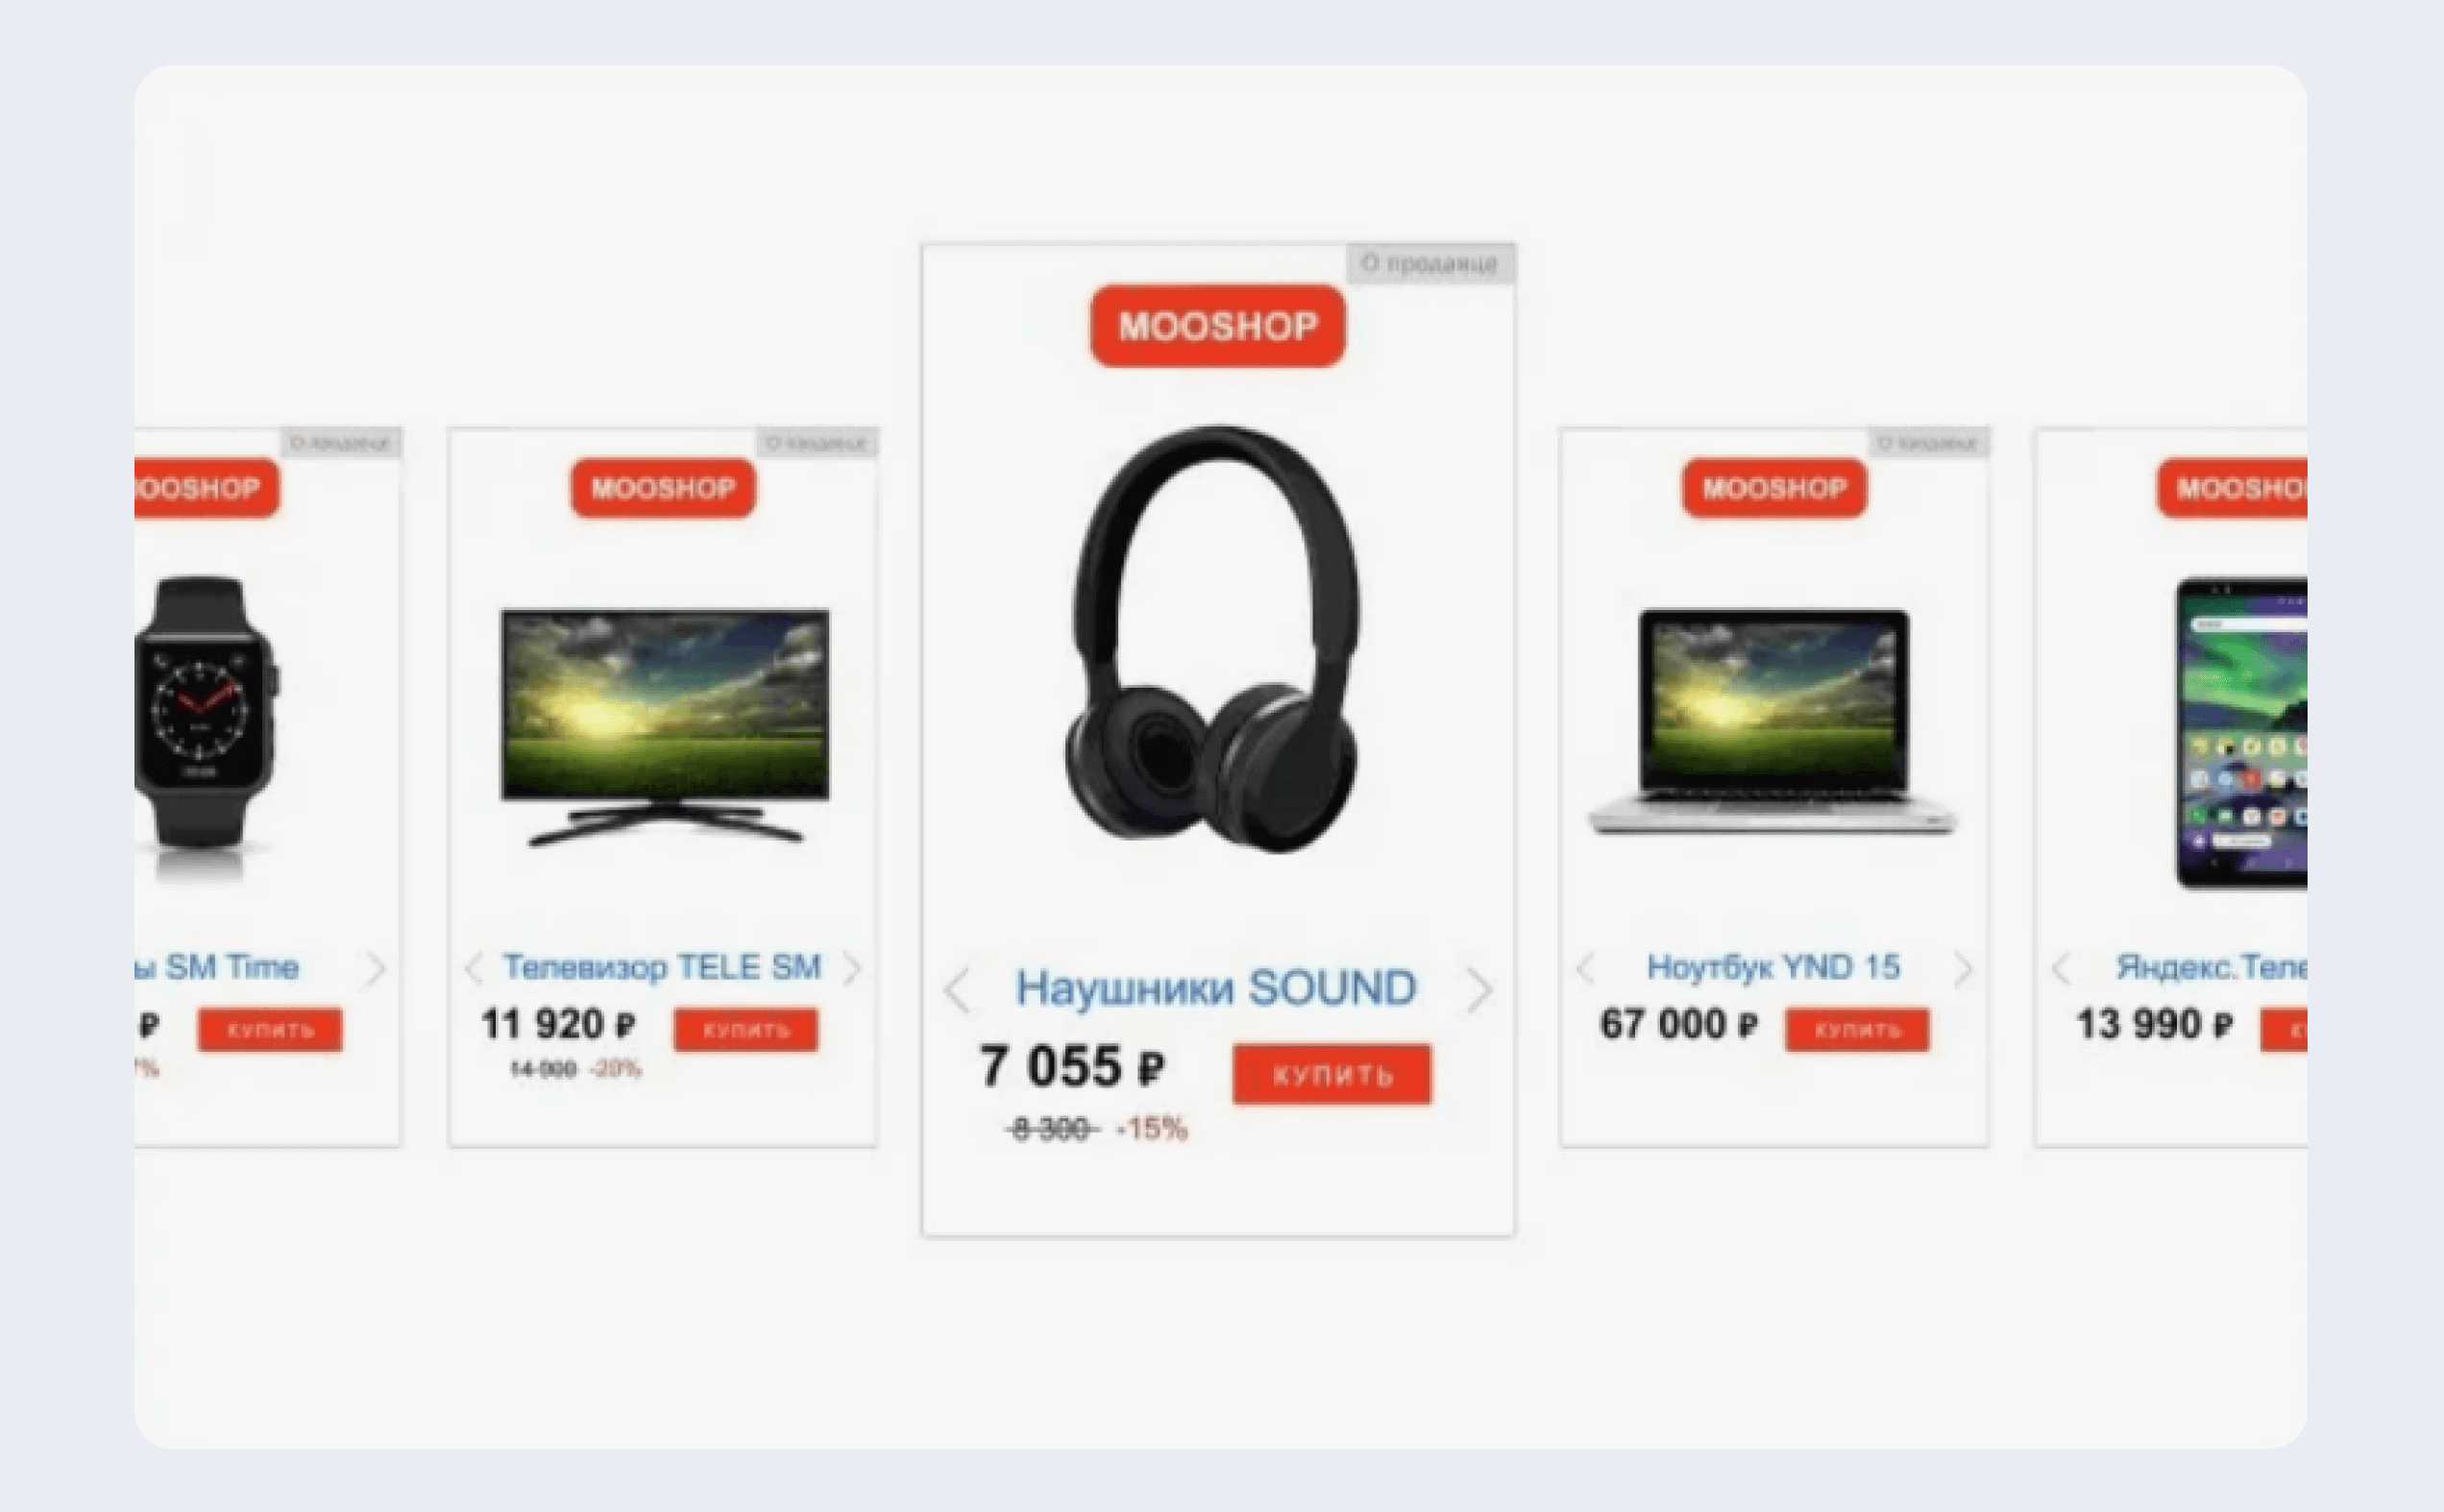
Task: Go to the next item from Наушники SOUND
Action: [x=1479, y=991]
